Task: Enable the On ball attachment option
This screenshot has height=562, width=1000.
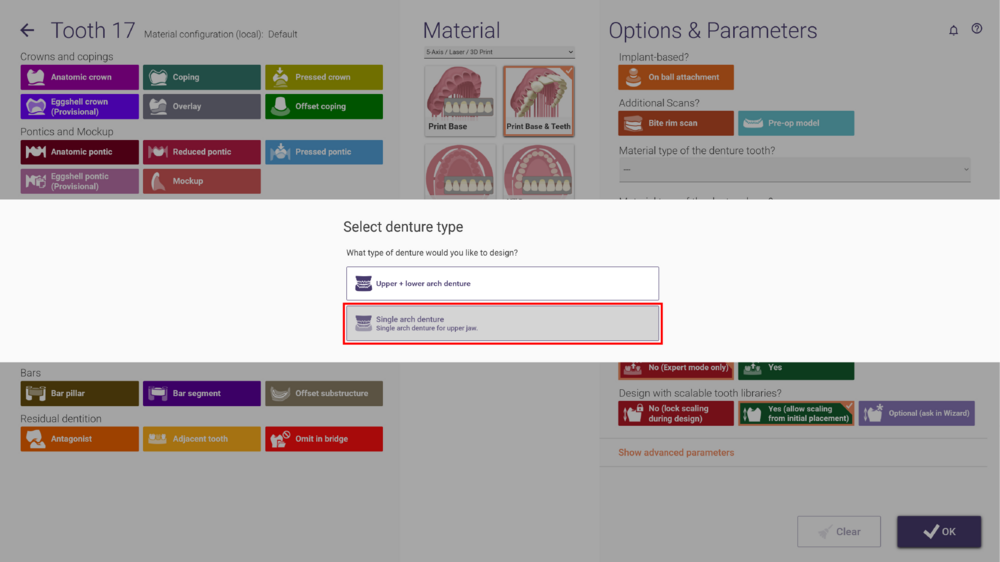Action: (675, 77)
